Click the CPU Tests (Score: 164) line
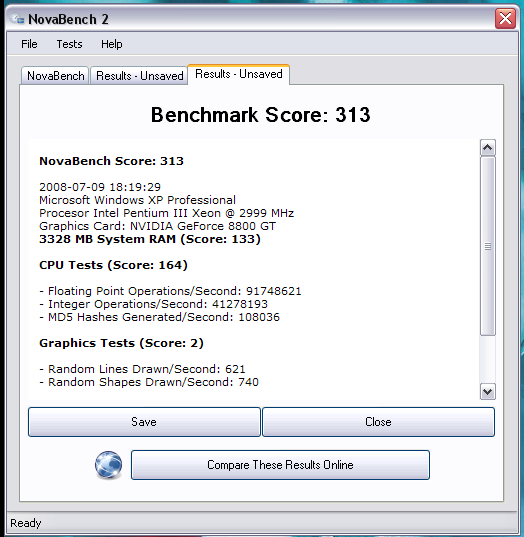This screenshot has height=537, width=524. point(113,265)
